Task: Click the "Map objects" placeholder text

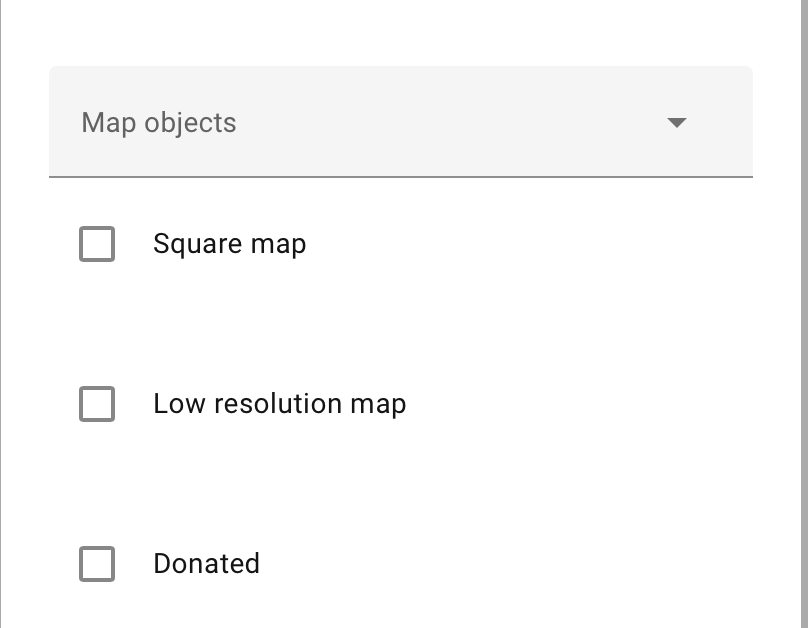Action: pos(159,123)
